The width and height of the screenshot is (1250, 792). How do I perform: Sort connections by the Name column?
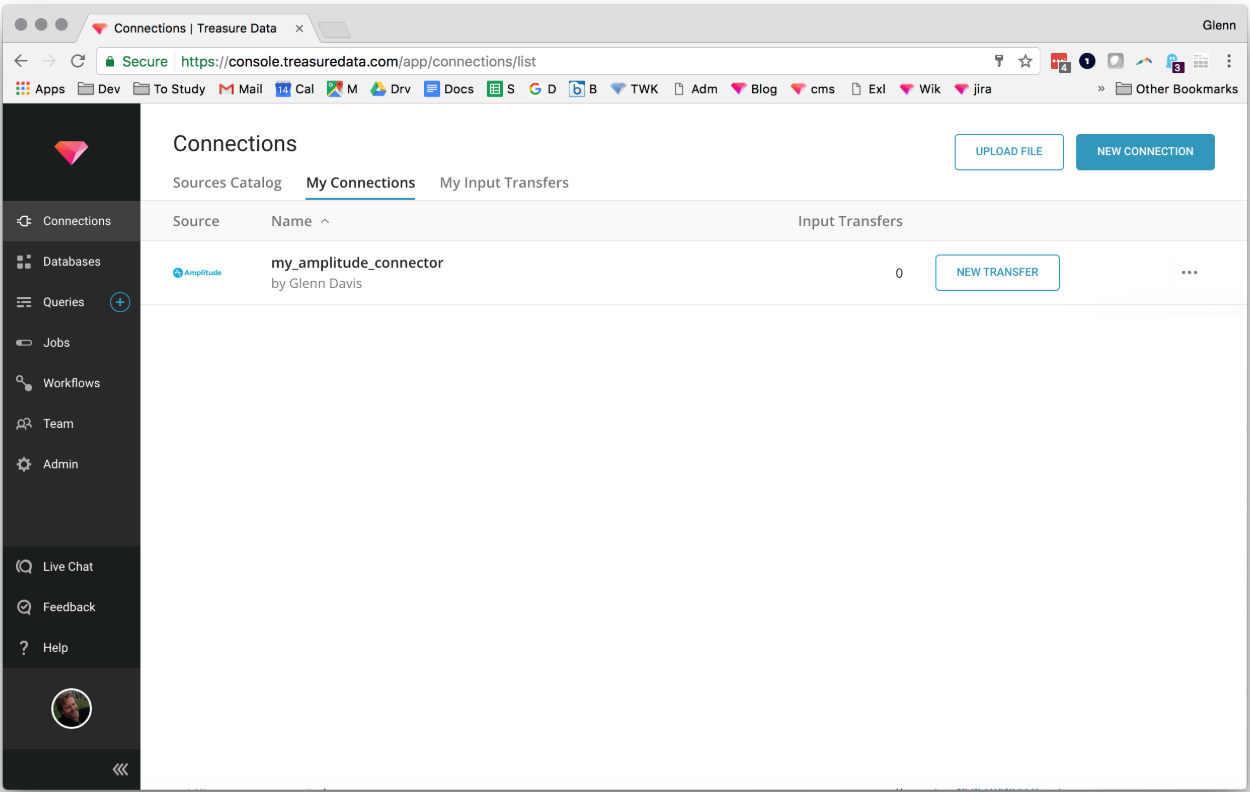pos(292,221)
